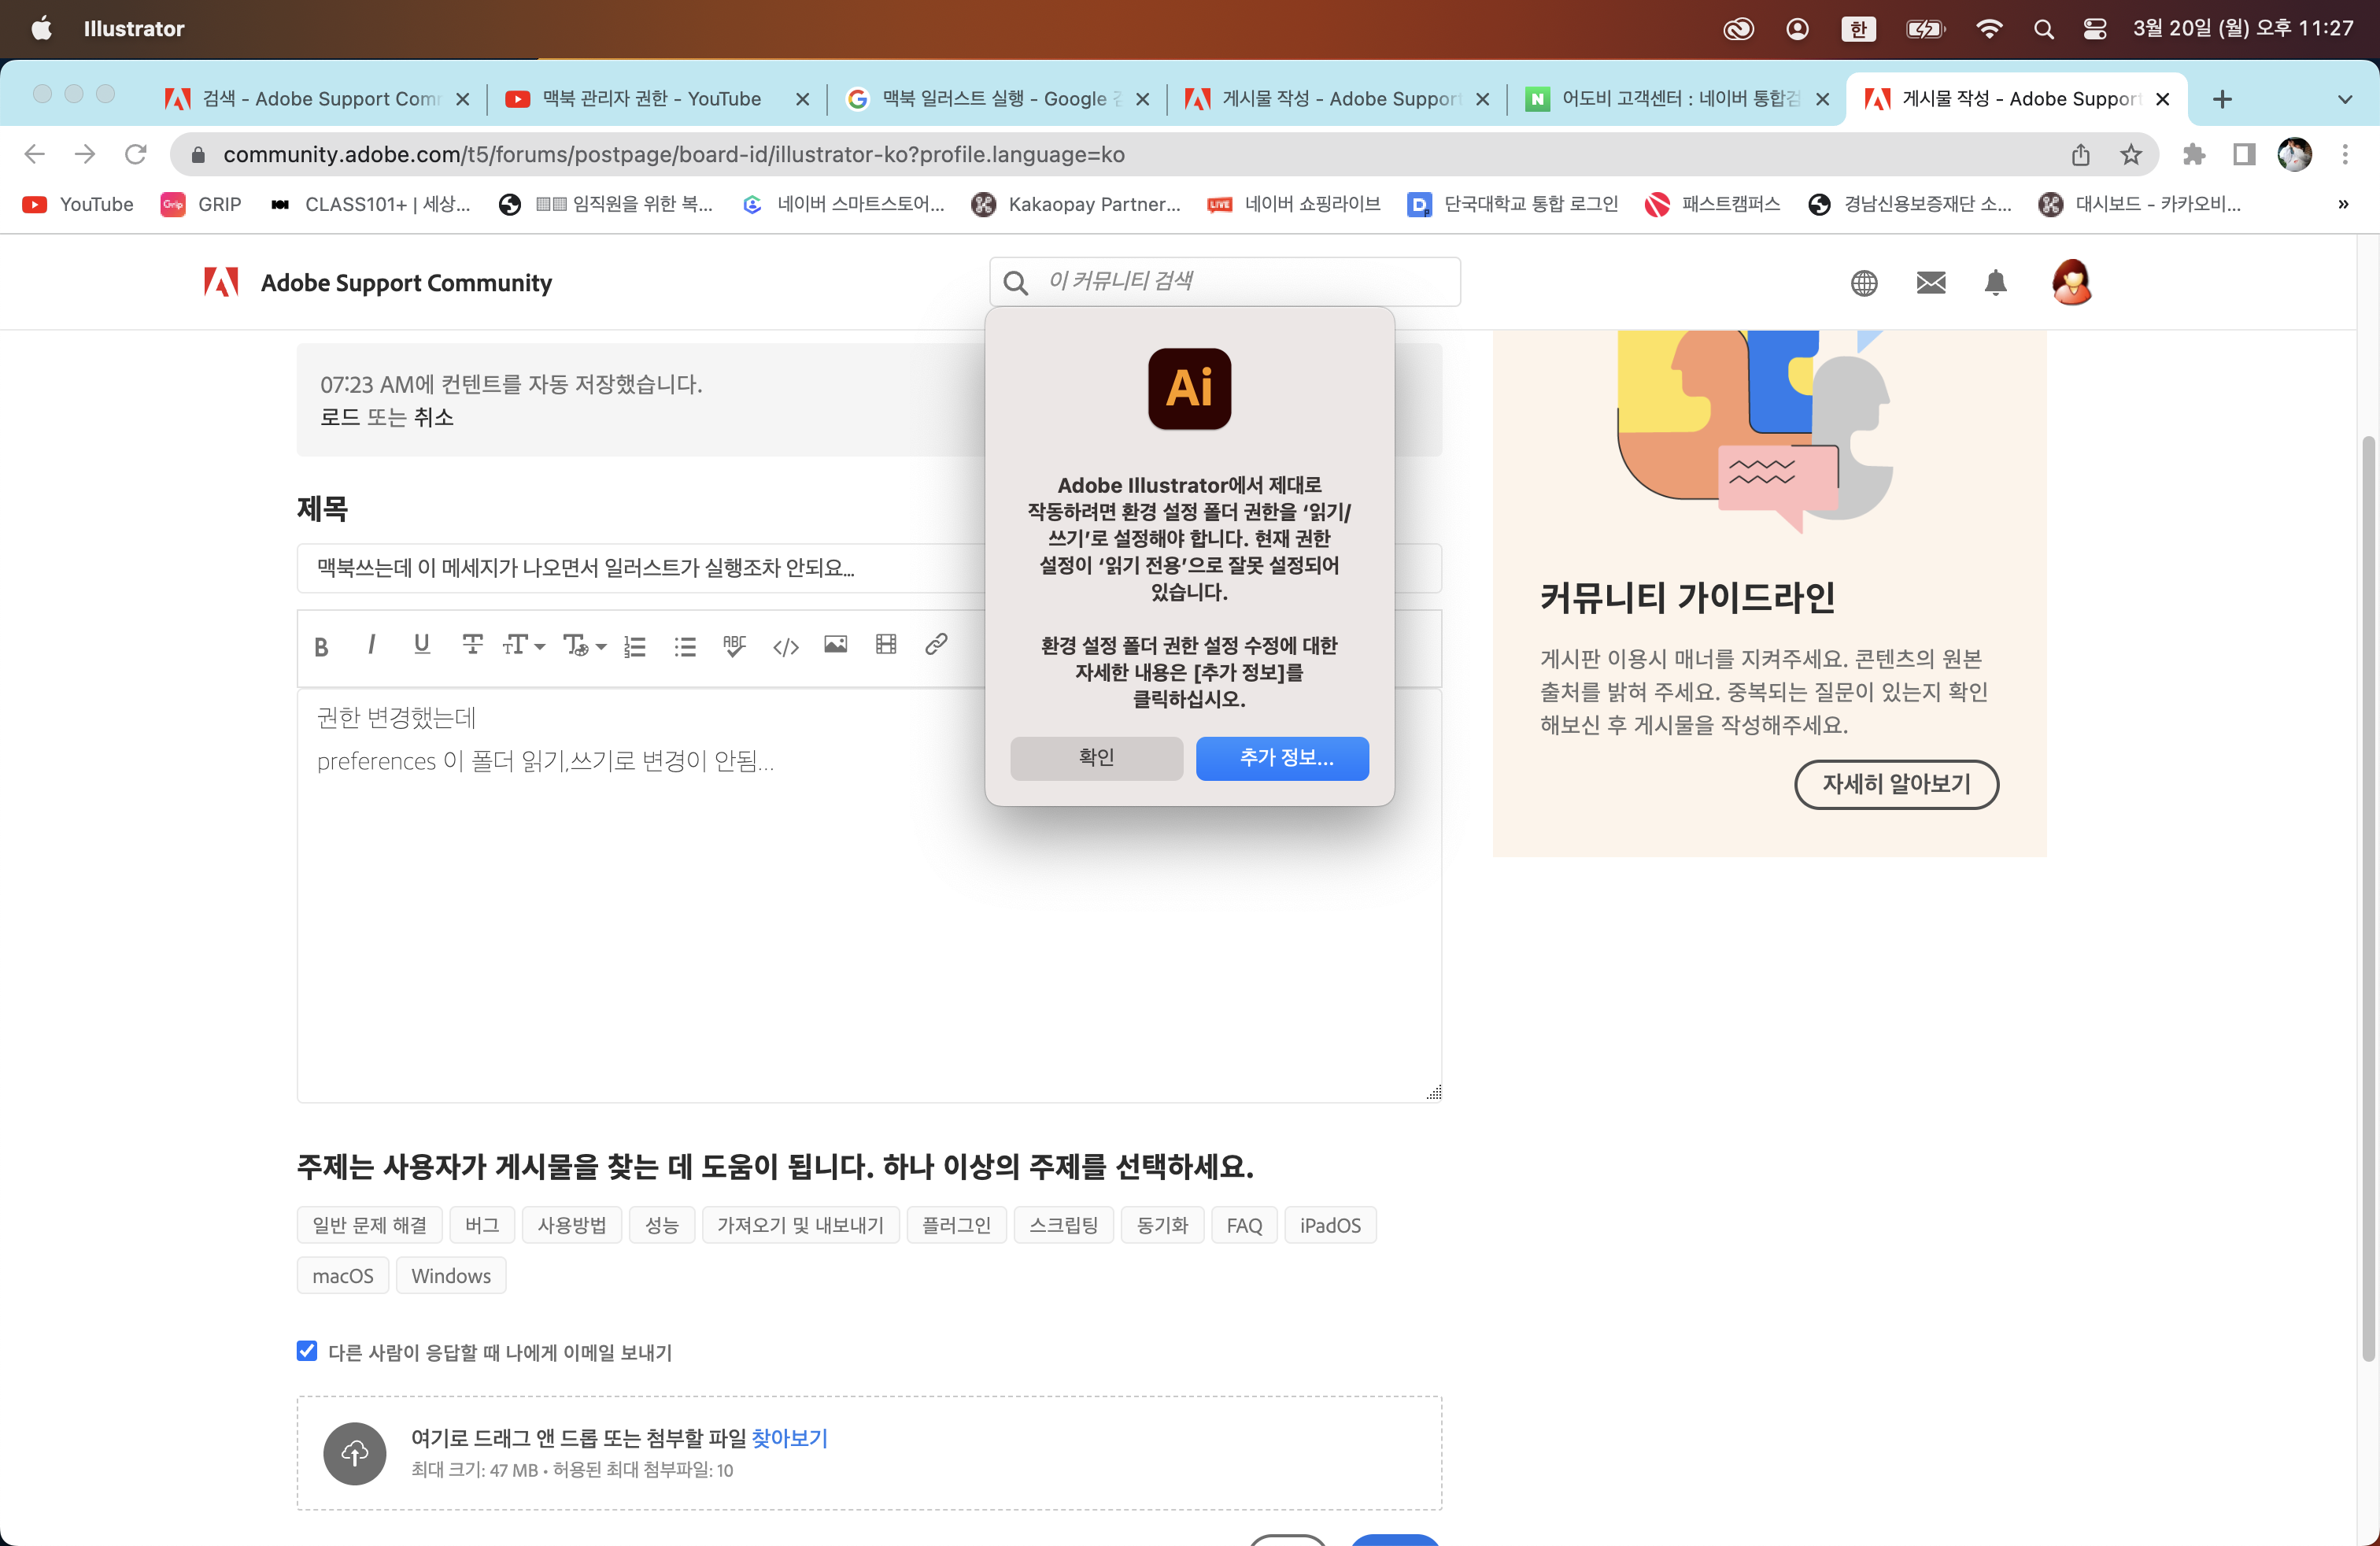Image resolution: width=2380 pixels, height=1546 pixels.
Task: Apply italic formatting
Action: pos(371,646)
